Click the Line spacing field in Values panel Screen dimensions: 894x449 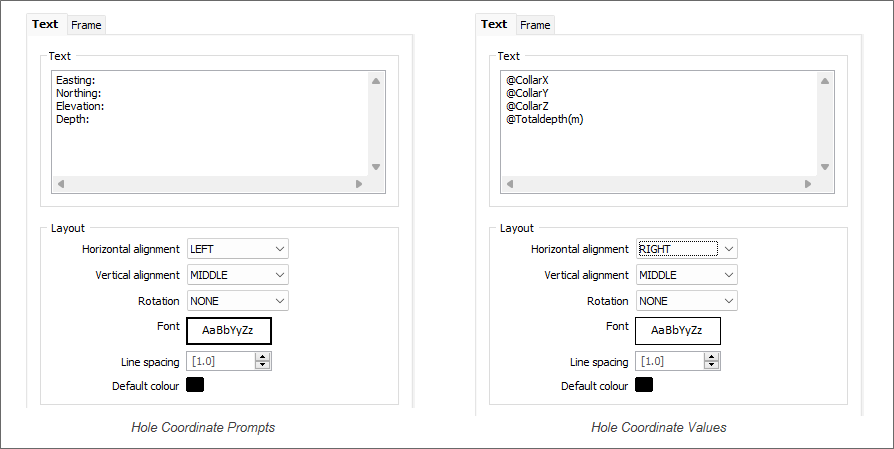click(670, 361)
